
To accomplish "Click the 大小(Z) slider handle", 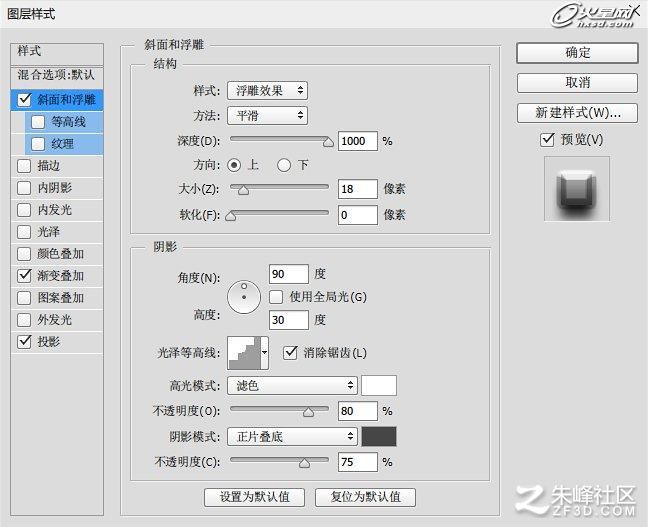I will click(x=243, y=190).
